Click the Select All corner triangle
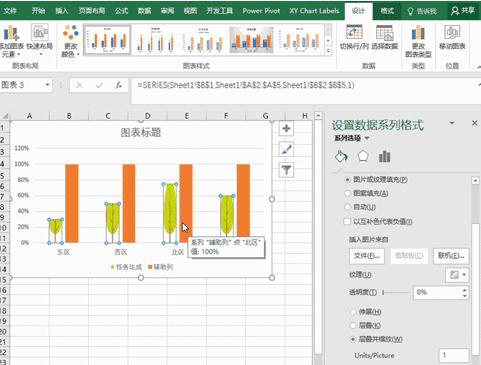 coord(5,116)
